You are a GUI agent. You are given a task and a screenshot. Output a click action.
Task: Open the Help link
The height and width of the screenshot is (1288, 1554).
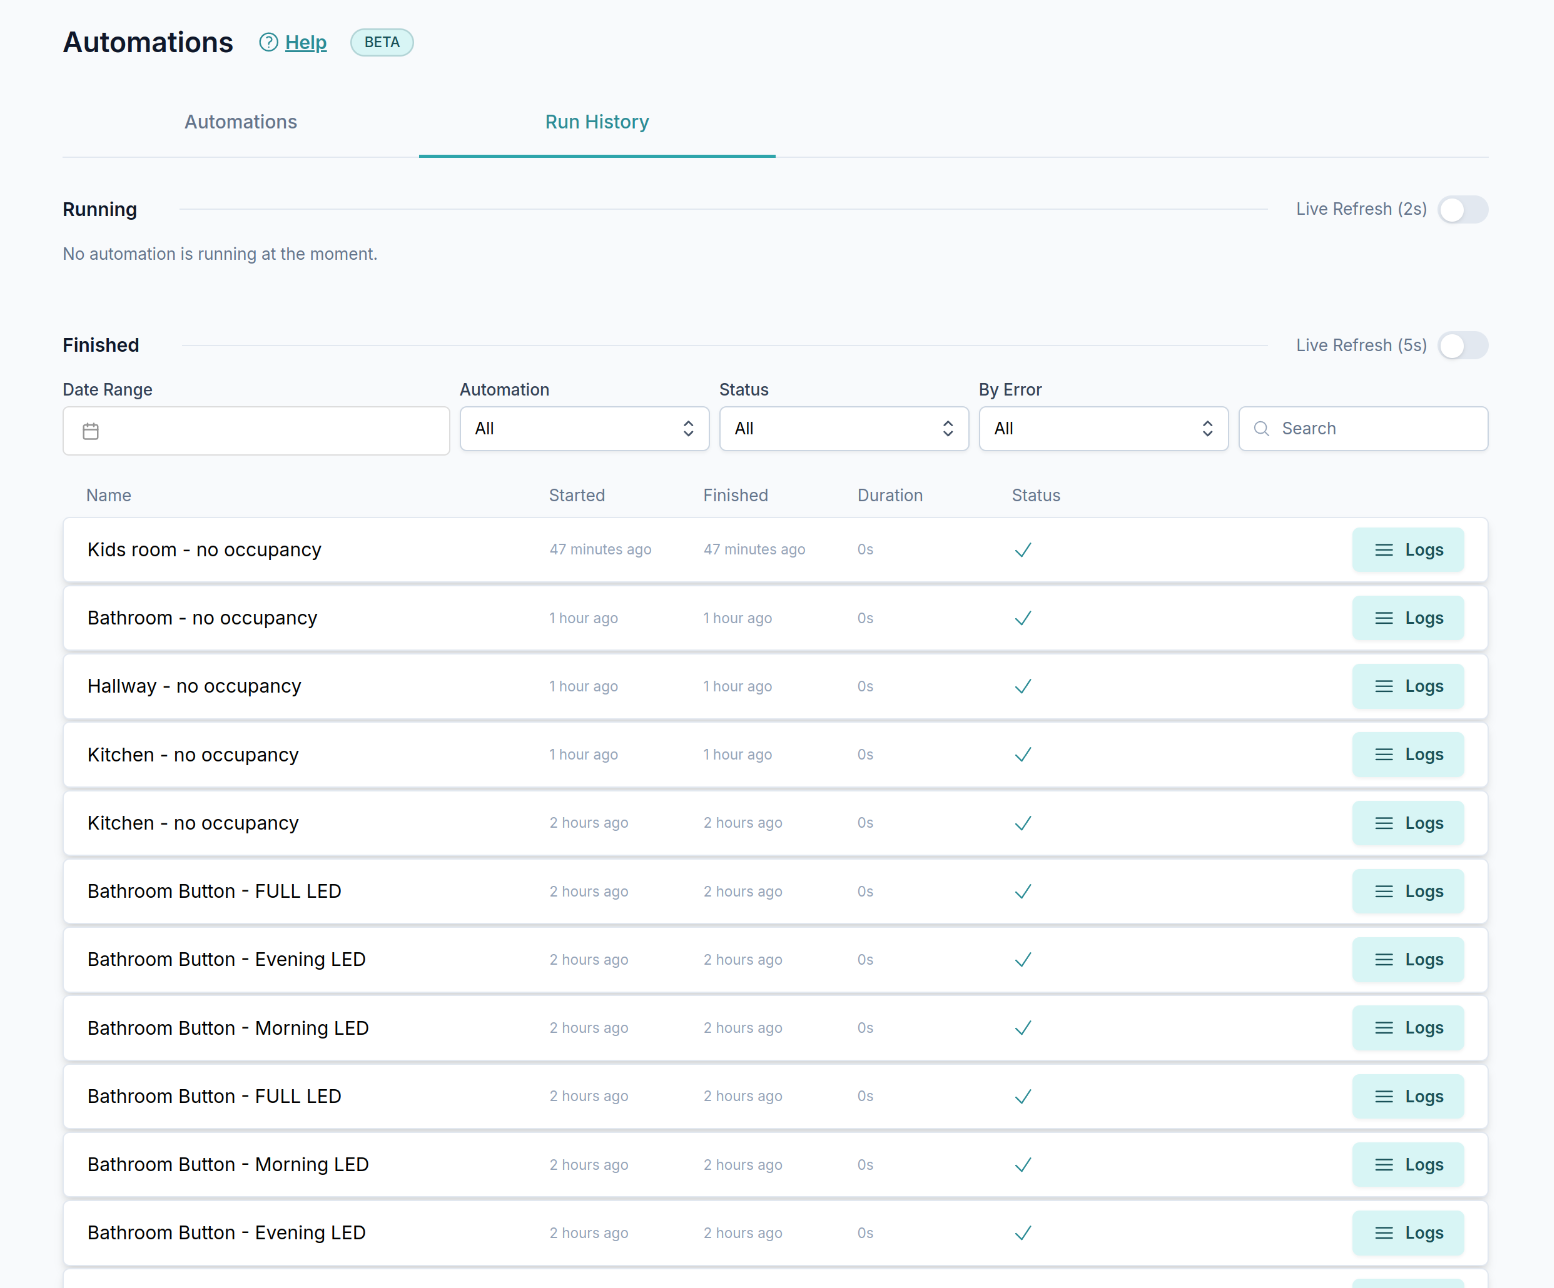tap(306, 42)
